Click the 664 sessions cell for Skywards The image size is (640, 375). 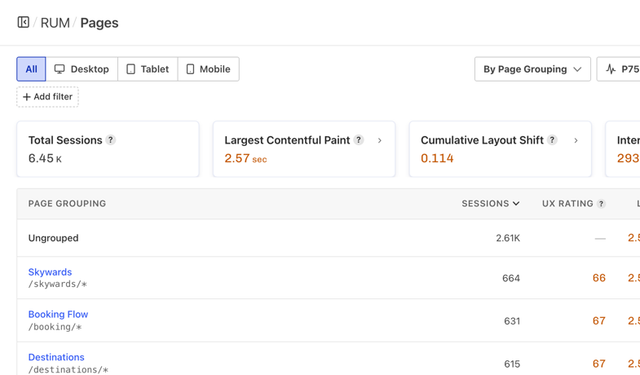coord(511,278)
